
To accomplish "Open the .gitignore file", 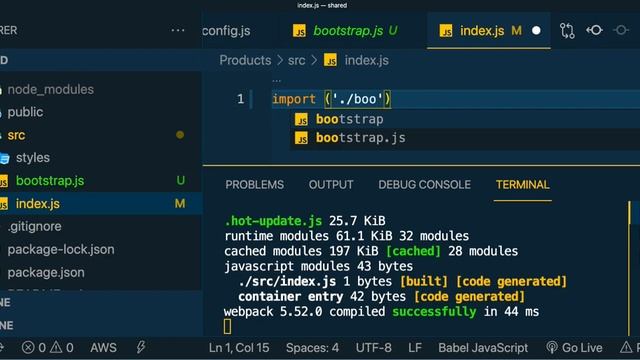I will [34, 227].
